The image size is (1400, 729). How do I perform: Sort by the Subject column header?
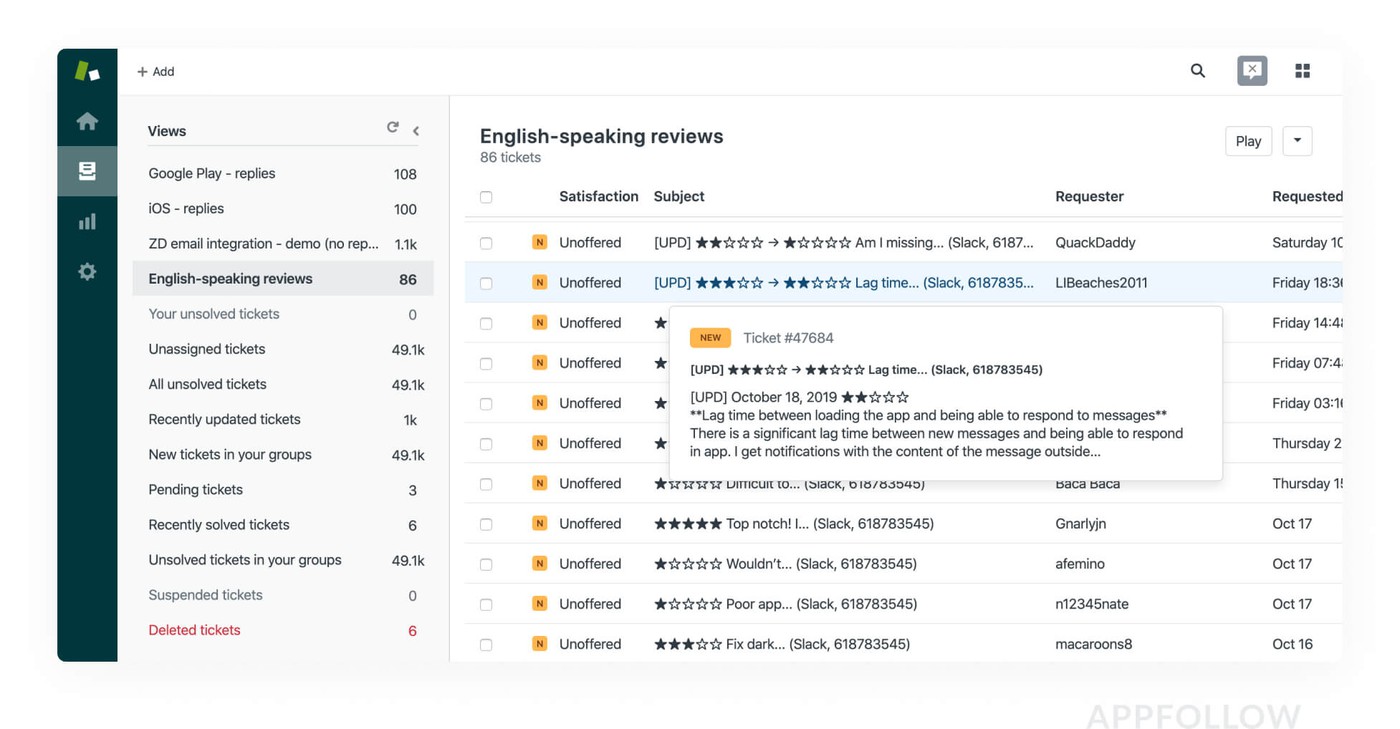pyautogui.click(x=679, y=196)
